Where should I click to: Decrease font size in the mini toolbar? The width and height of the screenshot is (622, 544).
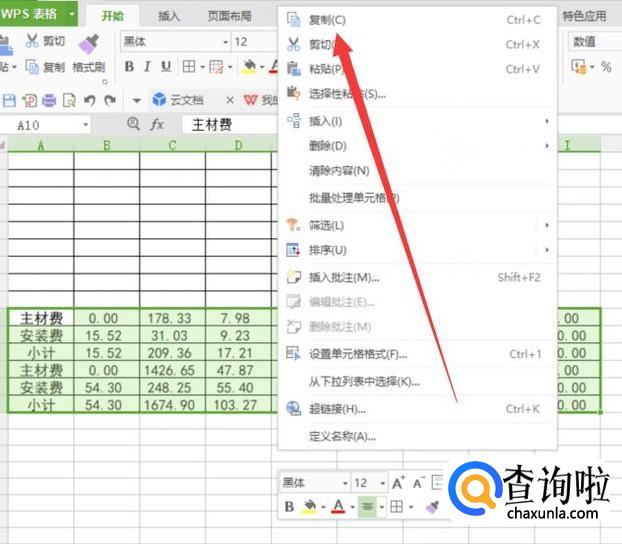[x=419, y=483]
